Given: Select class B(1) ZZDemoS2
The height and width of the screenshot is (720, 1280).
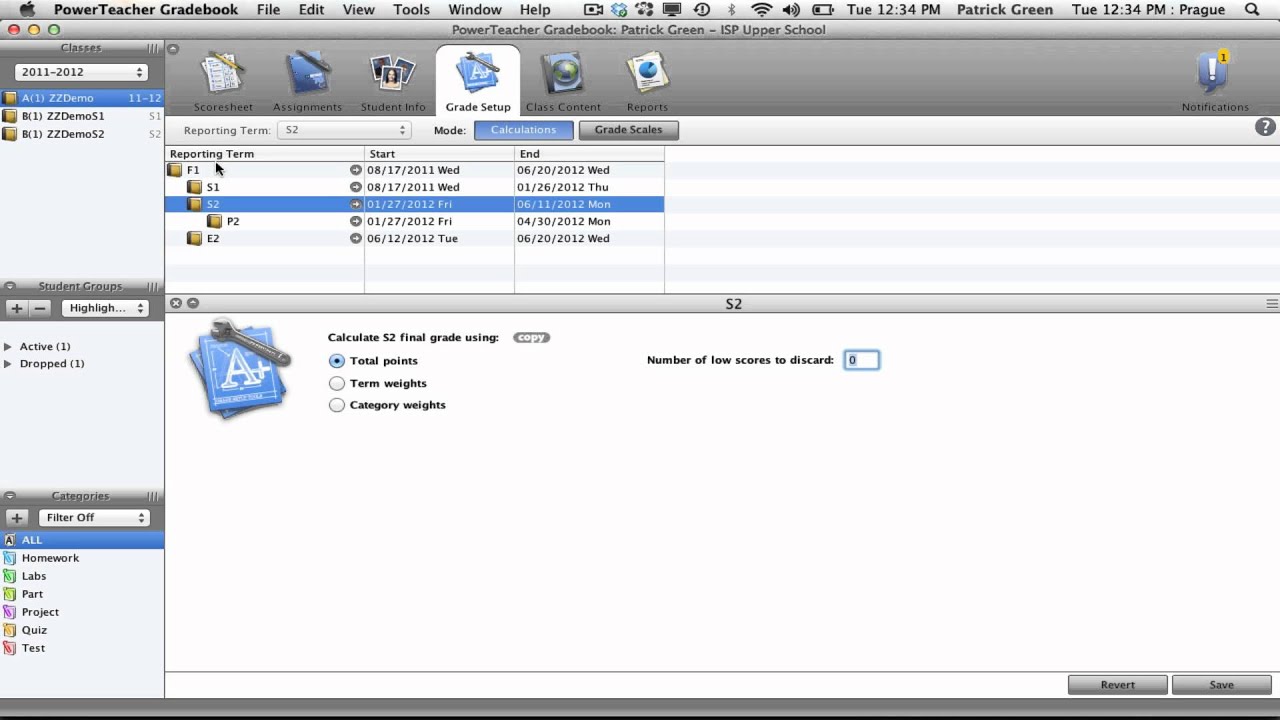Looking at the screenshot, I should 82,134.
